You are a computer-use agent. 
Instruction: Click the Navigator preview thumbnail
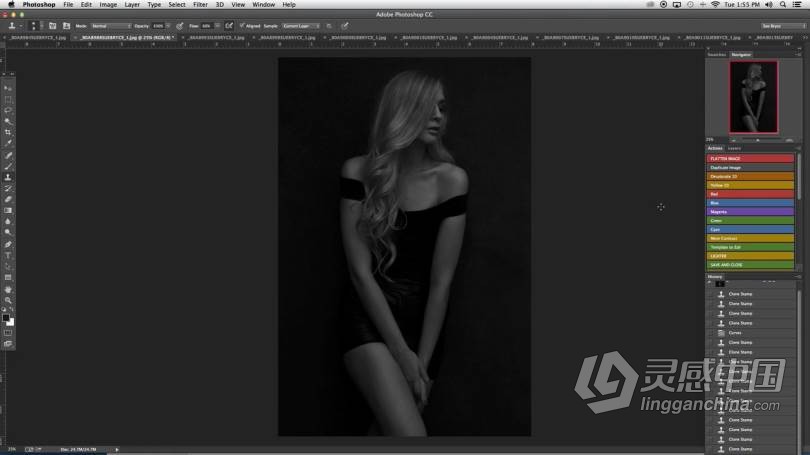(753, 97)
